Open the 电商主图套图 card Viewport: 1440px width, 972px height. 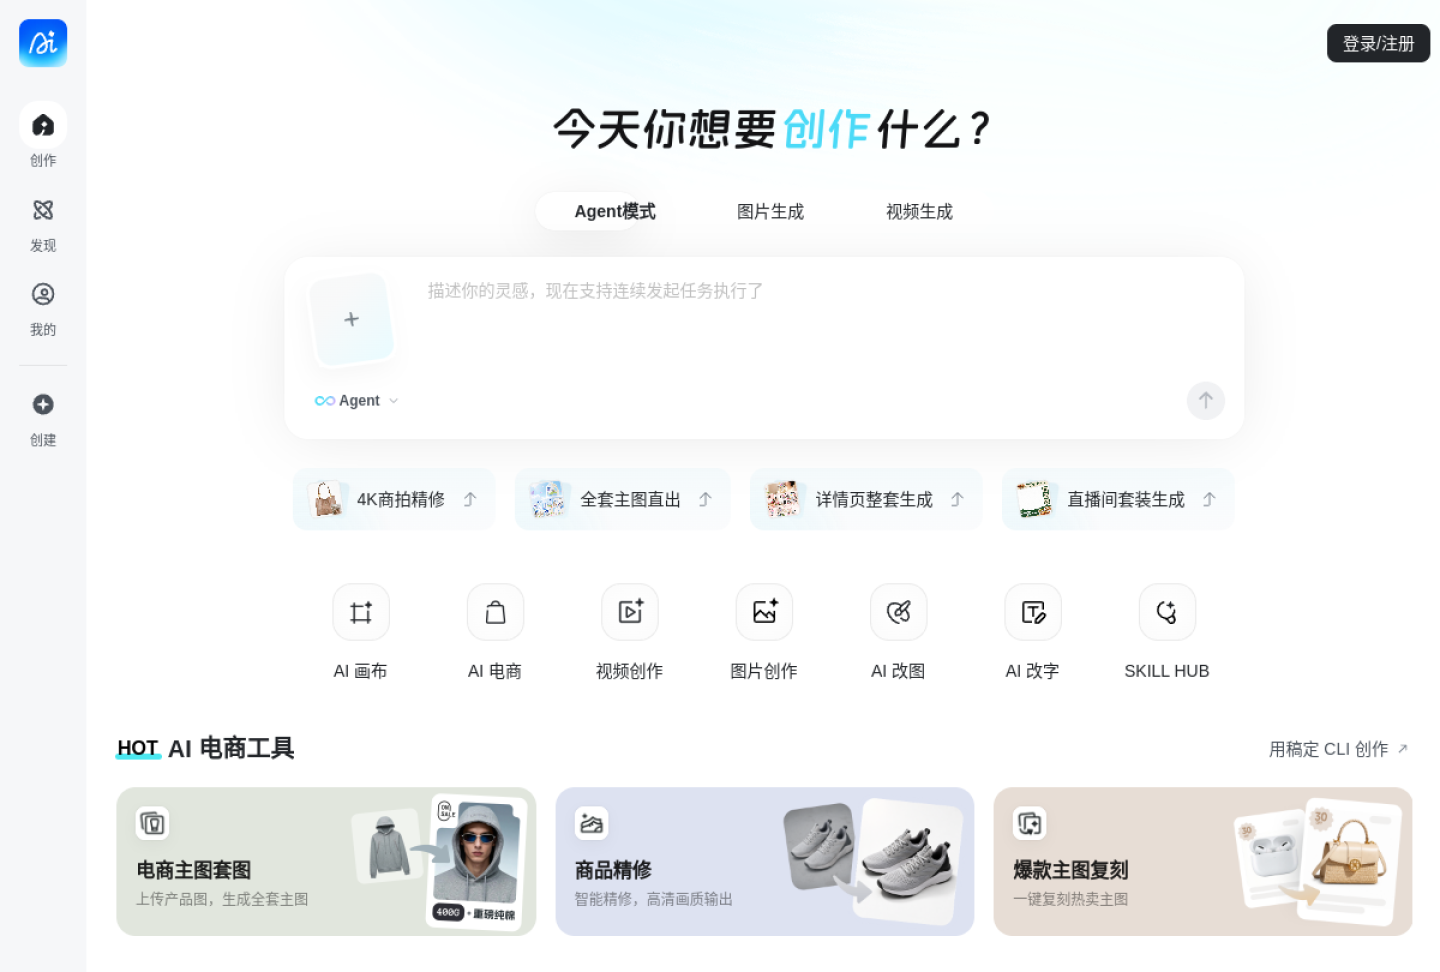(x=326, y=862)
